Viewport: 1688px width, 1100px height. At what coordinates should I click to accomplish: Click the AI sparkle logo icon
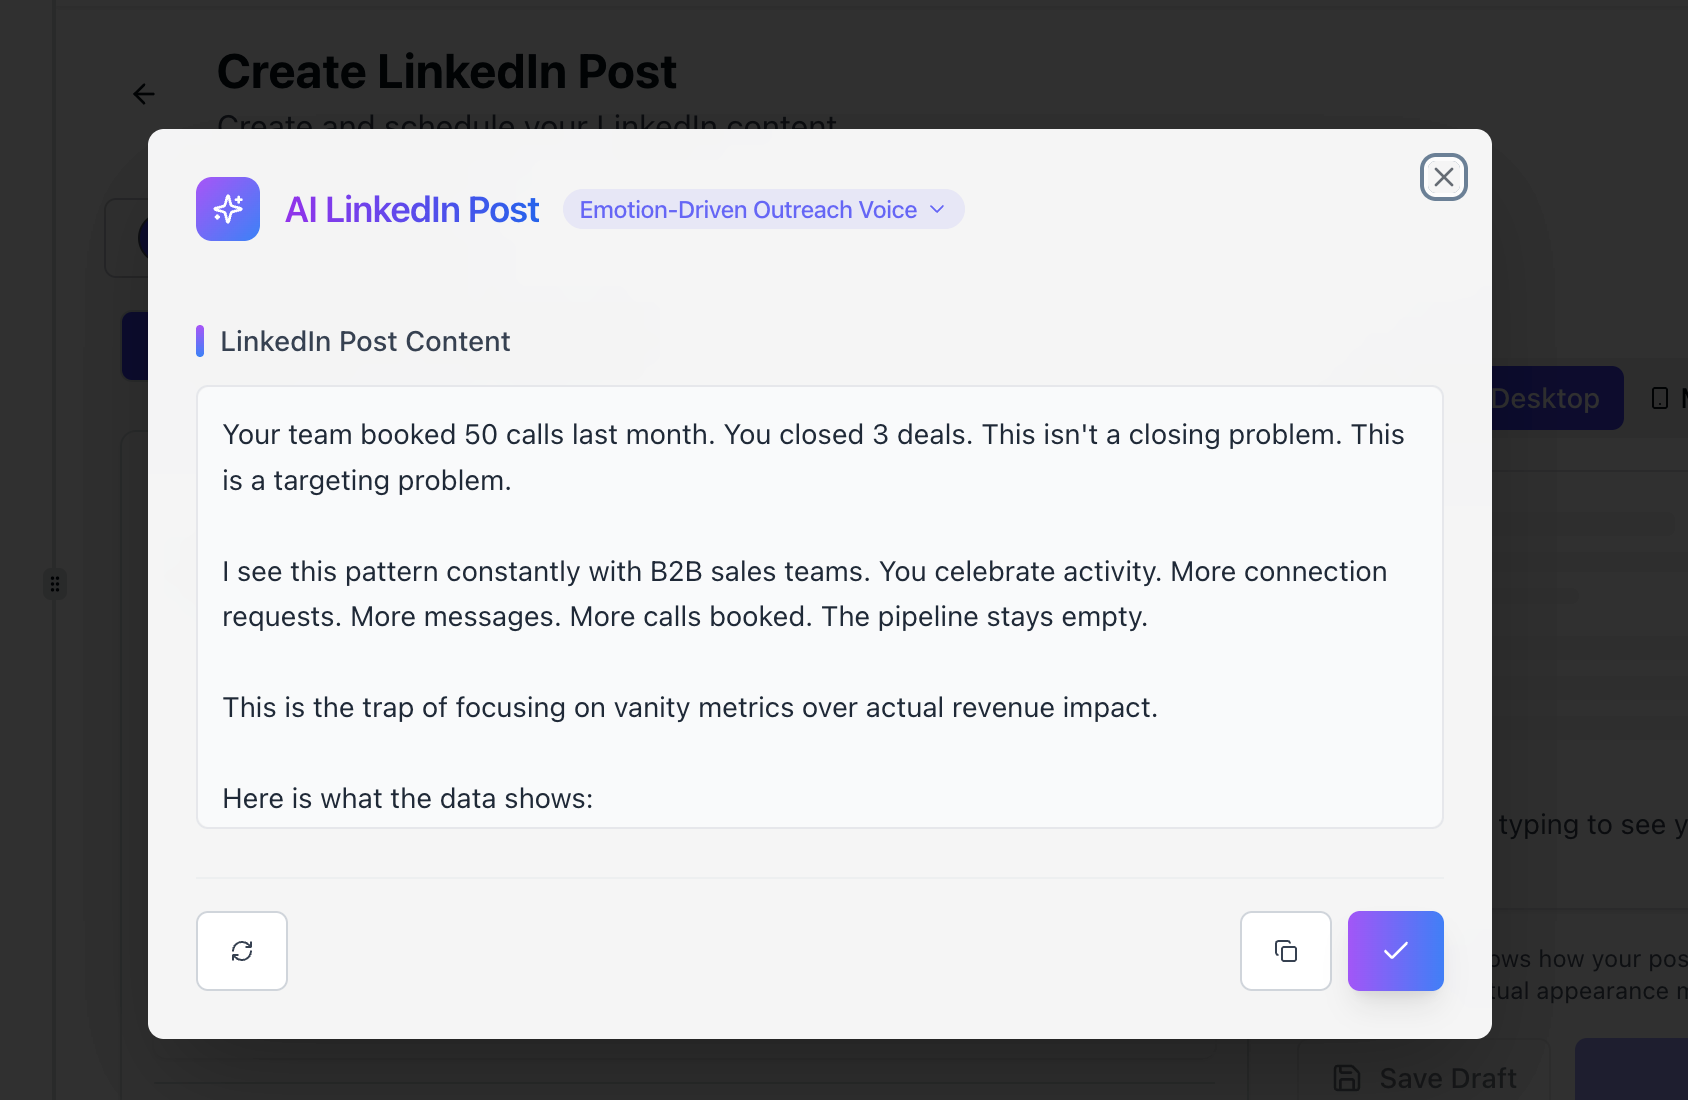228,209
